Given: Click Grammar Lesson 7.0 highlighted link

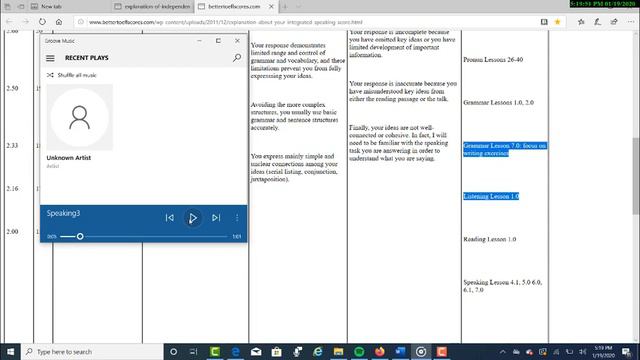Looking at the screenshot, I should 504,149.
